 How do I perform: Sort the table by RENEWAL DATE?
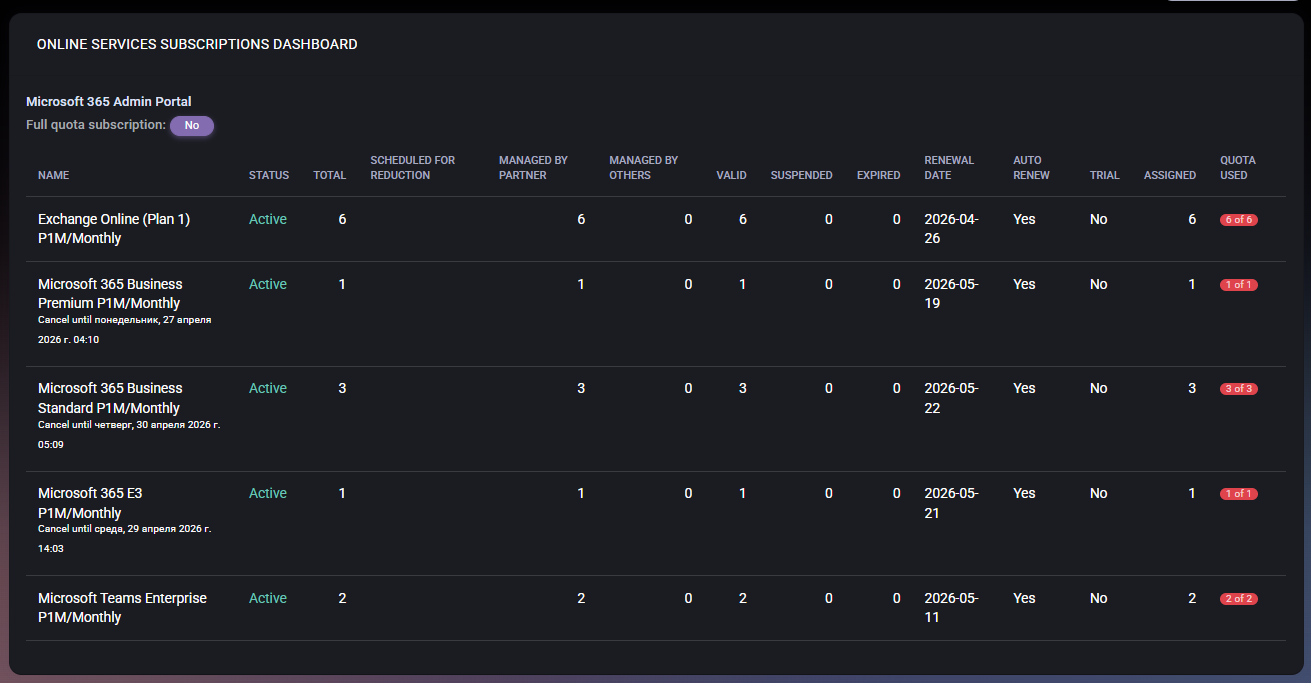coord(949,168)
